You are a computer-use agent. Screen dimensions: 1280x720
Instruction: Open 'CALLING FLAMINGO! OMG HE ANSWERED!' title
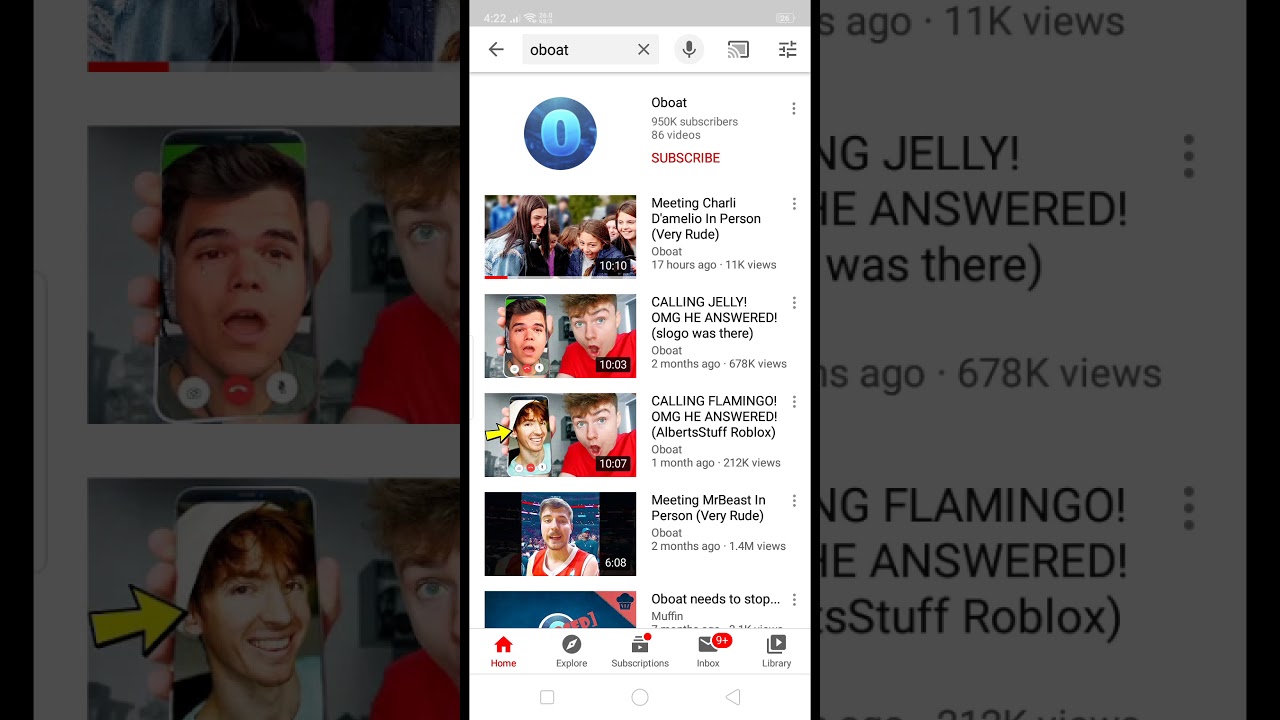(714, 417)
